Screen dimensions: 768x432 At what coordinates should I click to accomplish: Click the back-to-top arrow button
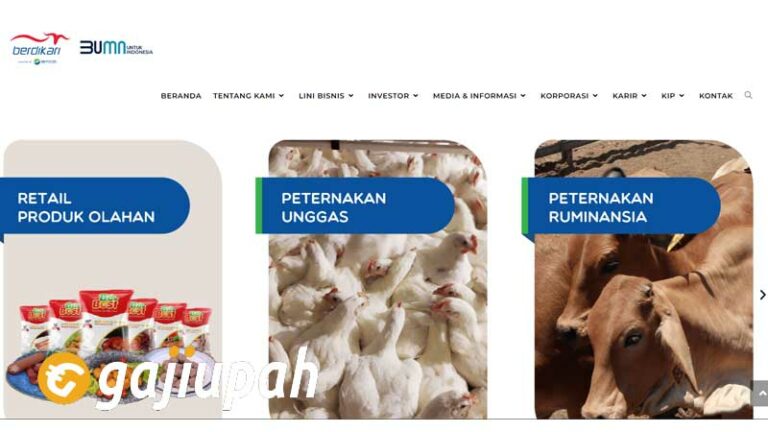[x=760, y=393]
